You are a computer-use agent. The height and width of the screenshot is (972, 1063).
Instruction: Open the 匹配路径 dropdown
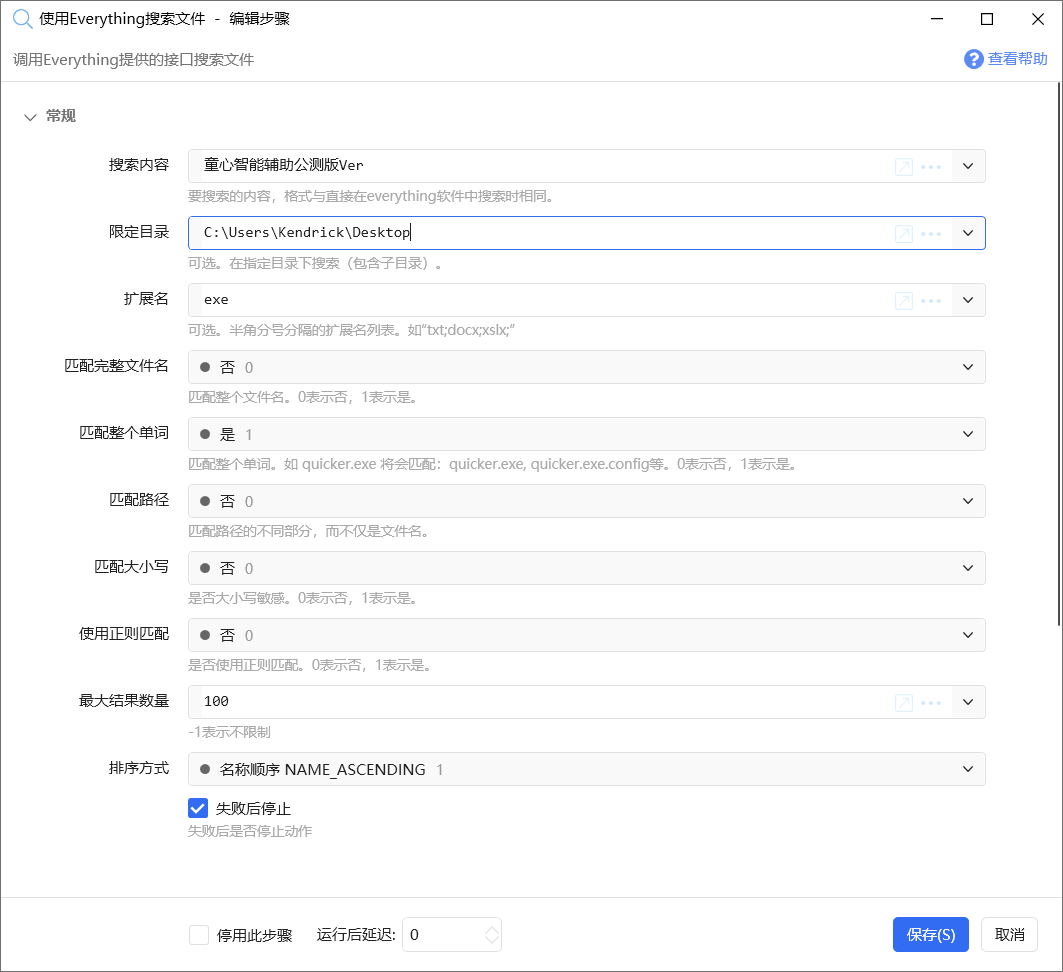pos(586,502)
